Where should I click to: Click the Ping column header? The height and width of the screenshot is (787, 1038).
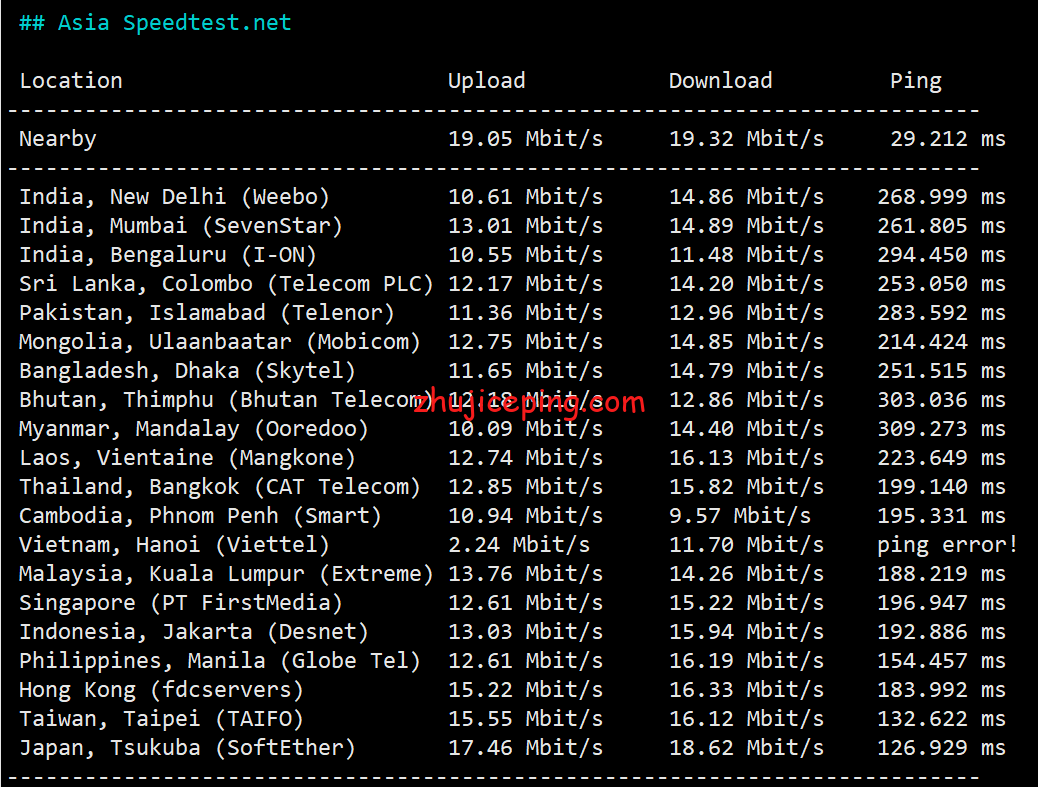[x=915, y=81]
